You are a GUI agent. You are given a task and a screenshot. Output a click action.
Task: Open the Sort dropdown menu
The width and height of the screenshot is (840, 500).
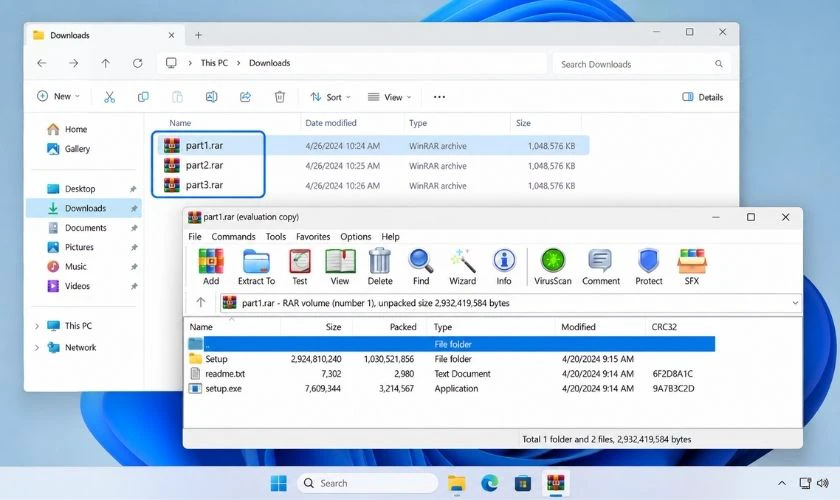coord(331,97)
